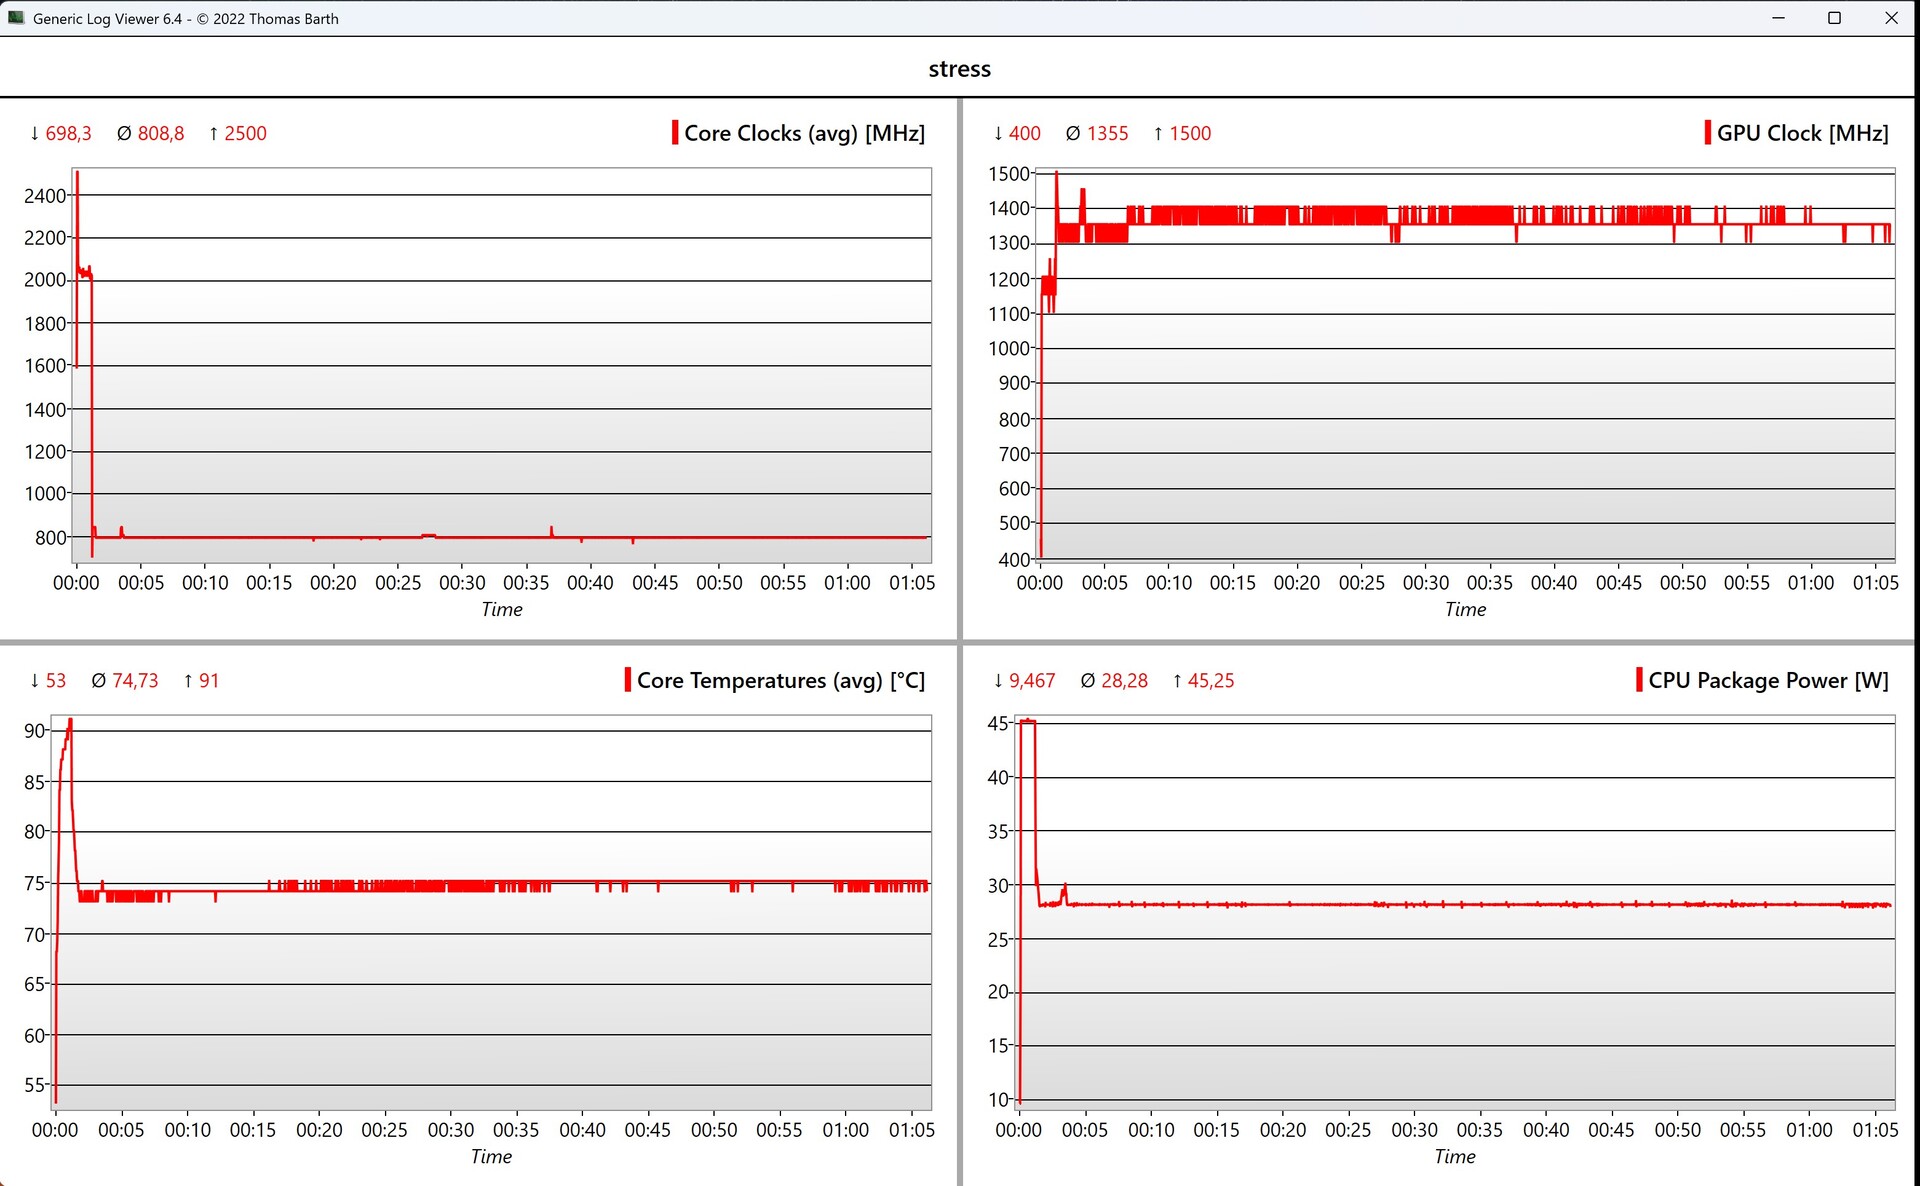Click the red Core Clocks legend swatch

[x=675, y=133]
